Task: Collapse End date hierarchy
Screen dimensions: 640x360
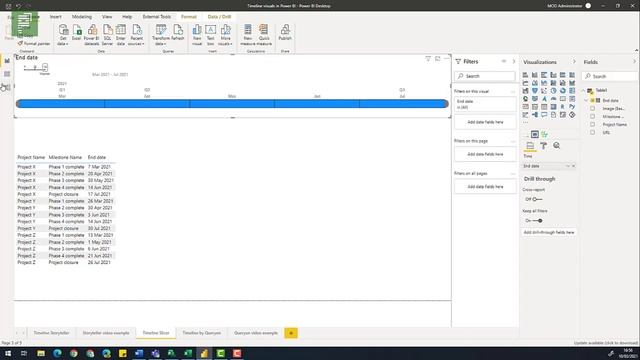Action: [x=587, y=100]
